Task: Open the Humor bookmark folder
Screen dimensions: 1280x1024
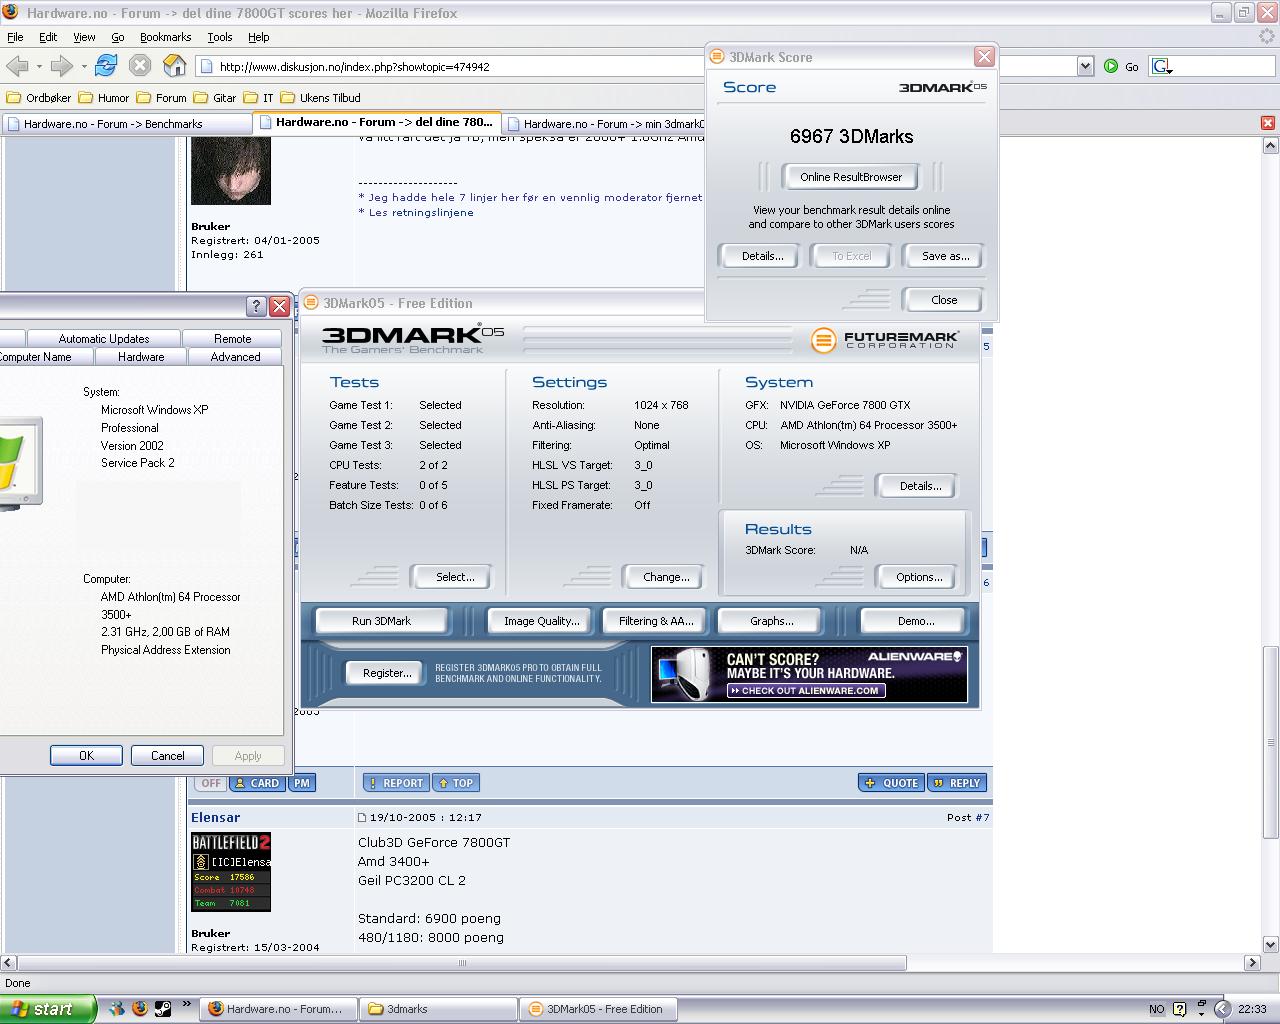Action: coord(104,98)
